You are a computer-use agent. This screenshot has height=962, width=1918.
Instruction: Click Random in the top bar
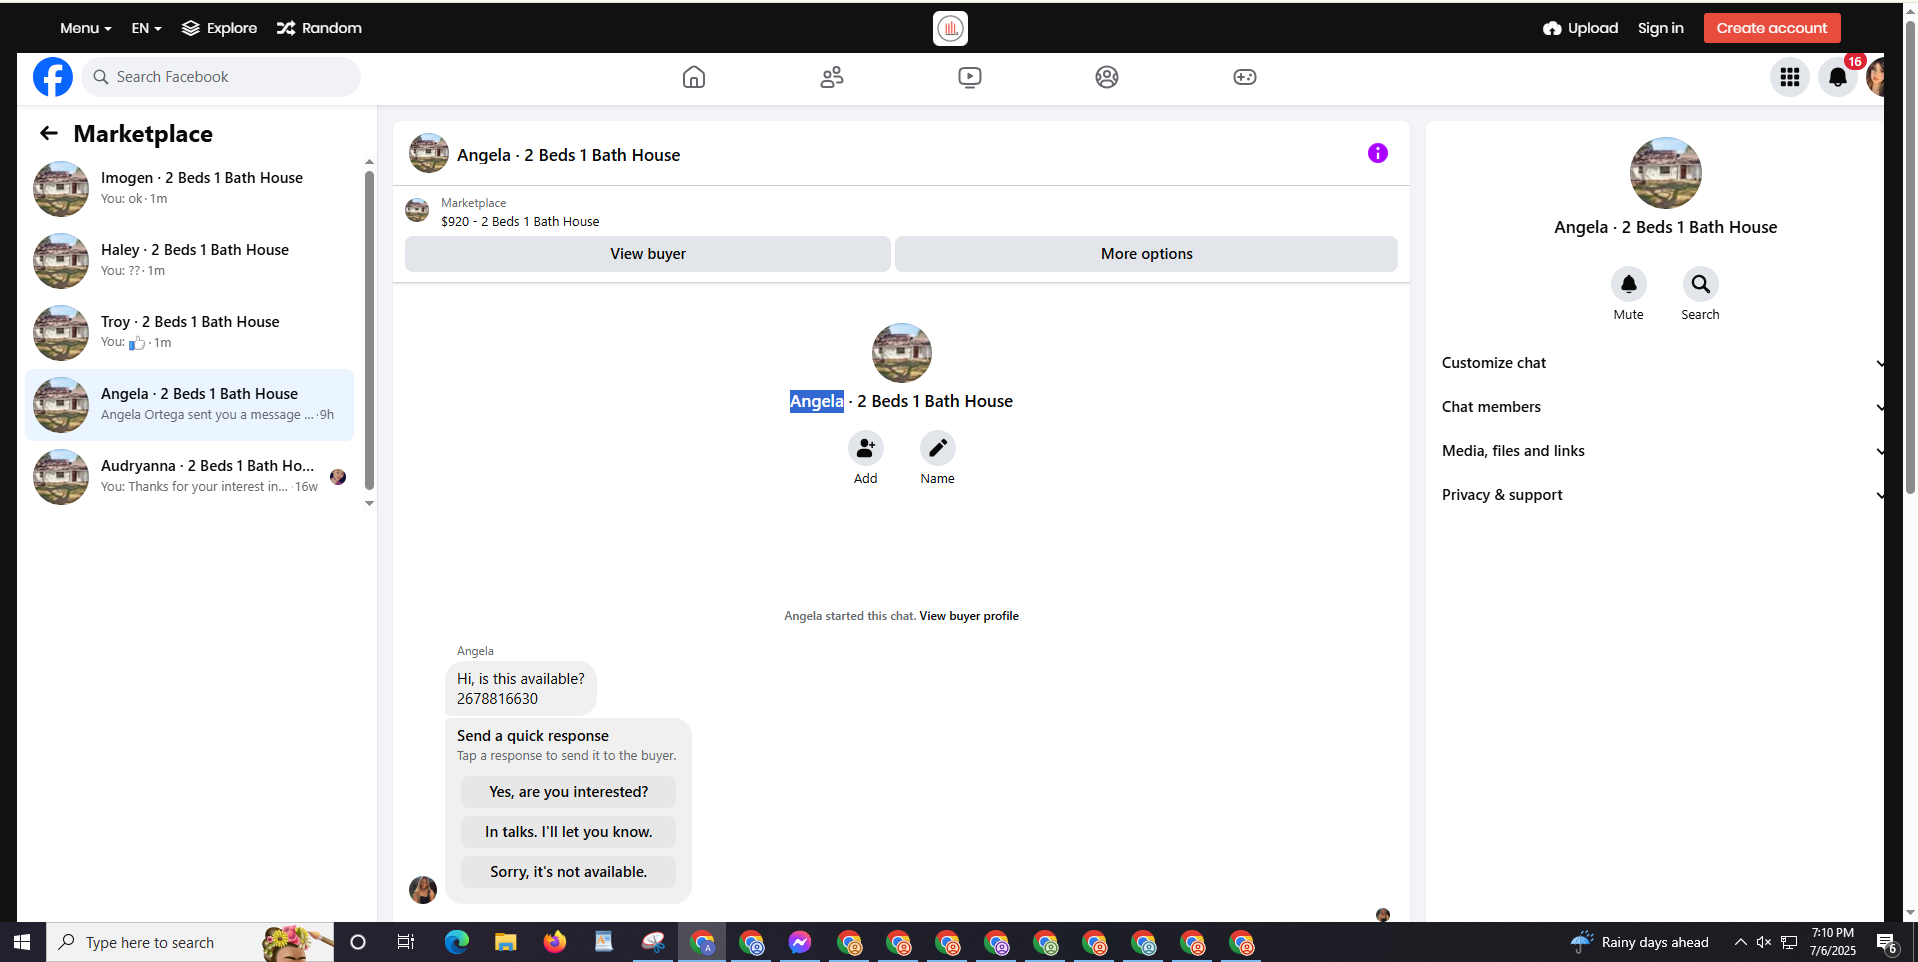pyautogui.click(x=319, y=28)
